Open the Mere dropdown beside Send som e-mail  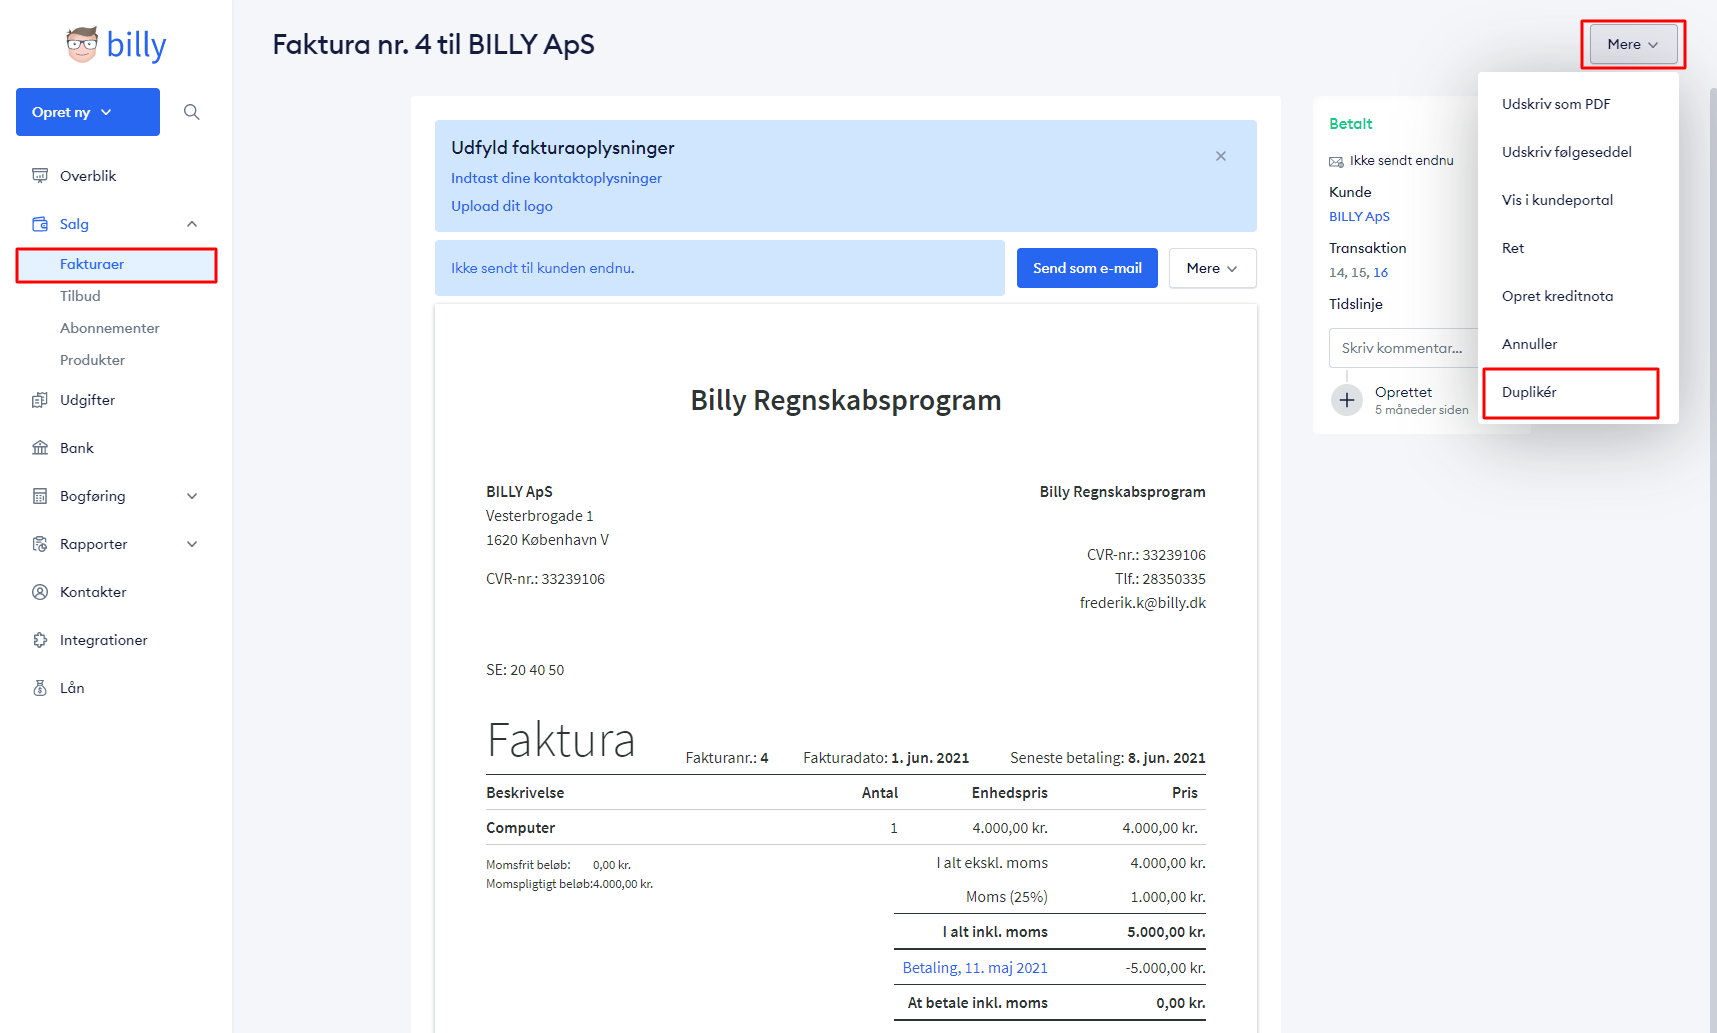tap(1212, 268)
